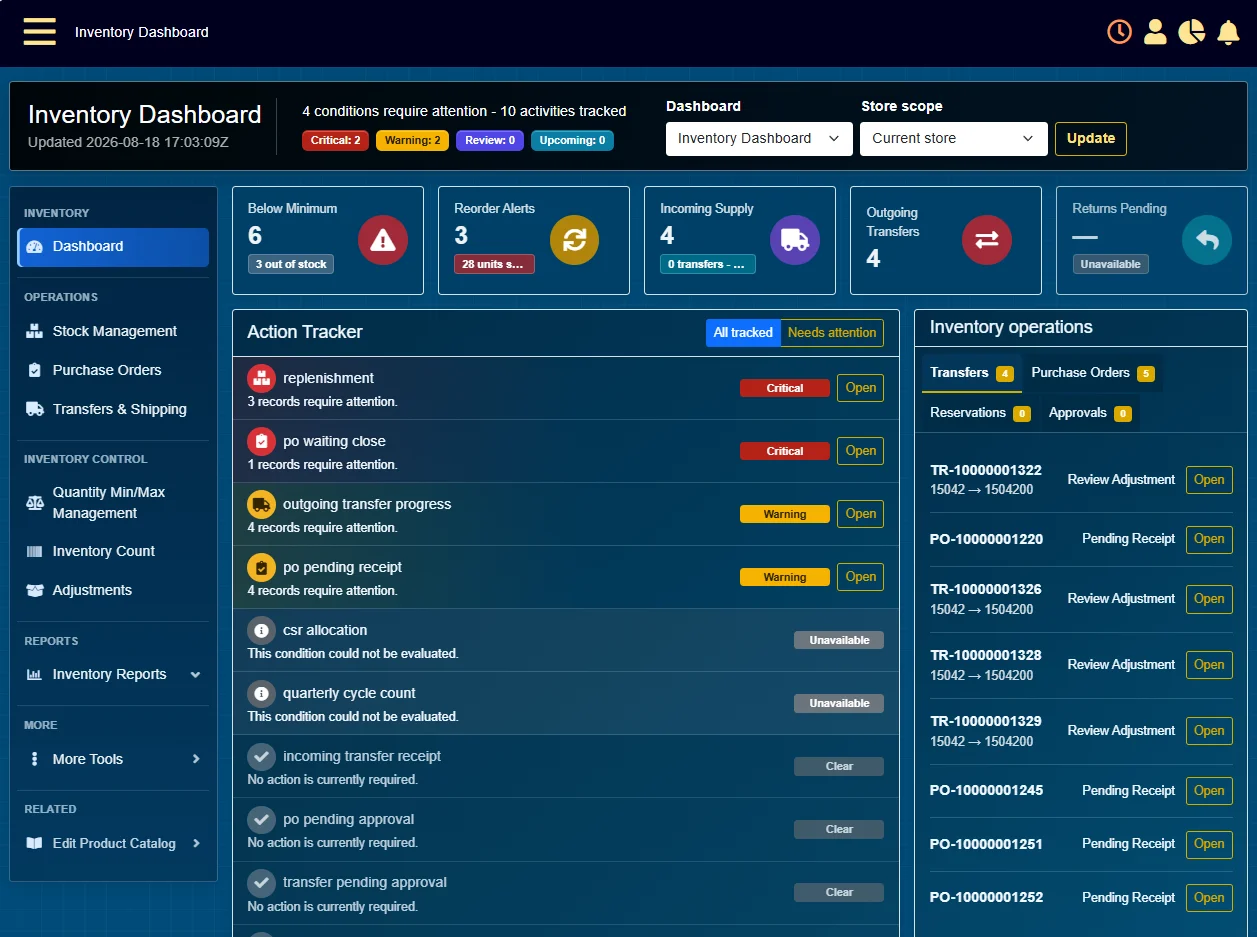
Task: Click the pie chart icon in header
Action: click(x=1191, y=32)
